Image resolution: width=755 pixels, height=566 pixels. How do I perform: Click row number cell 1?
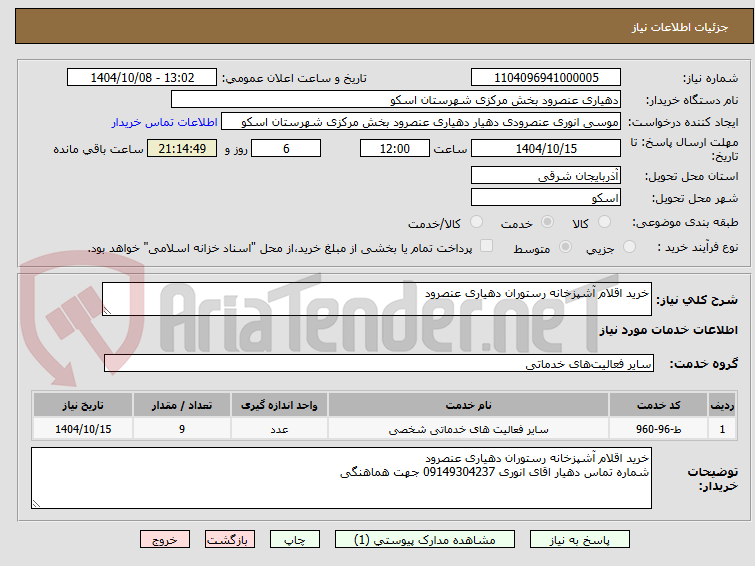point(722,429)
